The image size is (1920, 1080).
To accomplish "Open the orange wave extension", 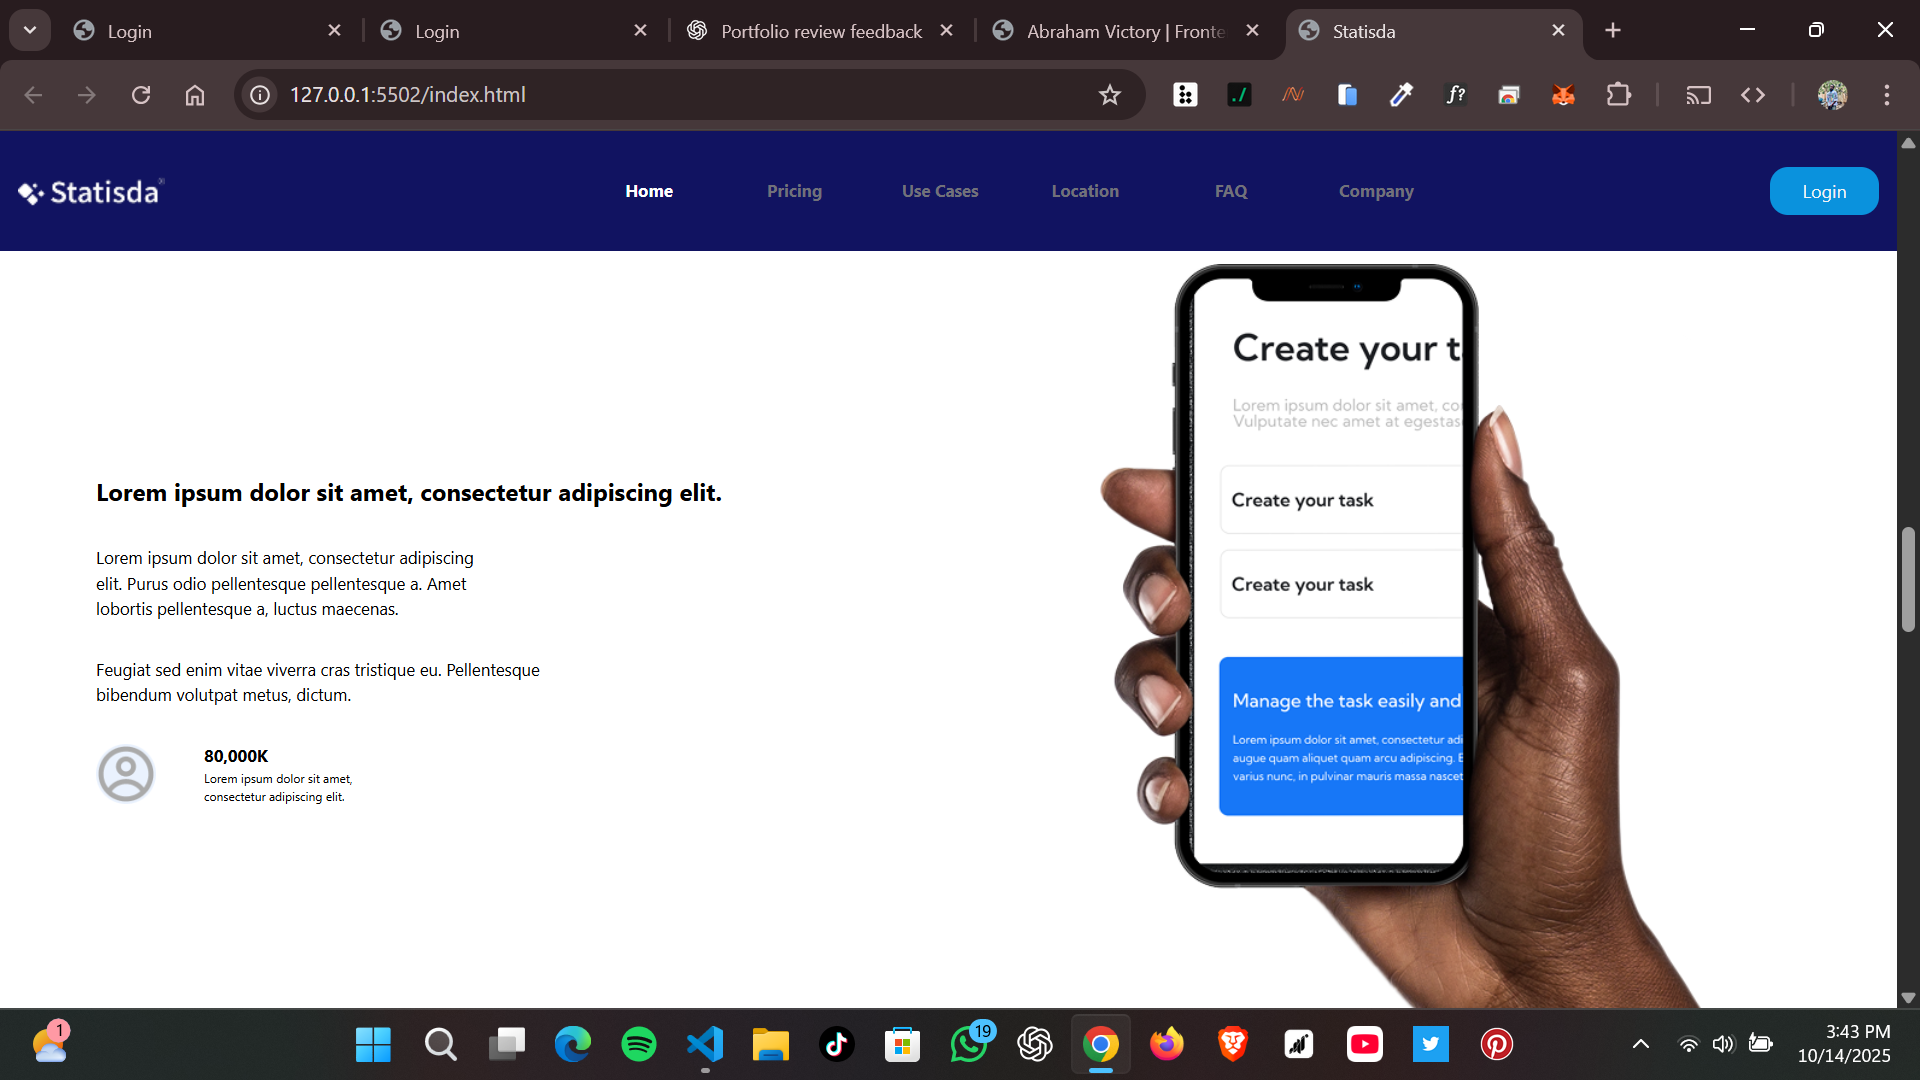I will pyautogui.click(x=1293, y=95).
